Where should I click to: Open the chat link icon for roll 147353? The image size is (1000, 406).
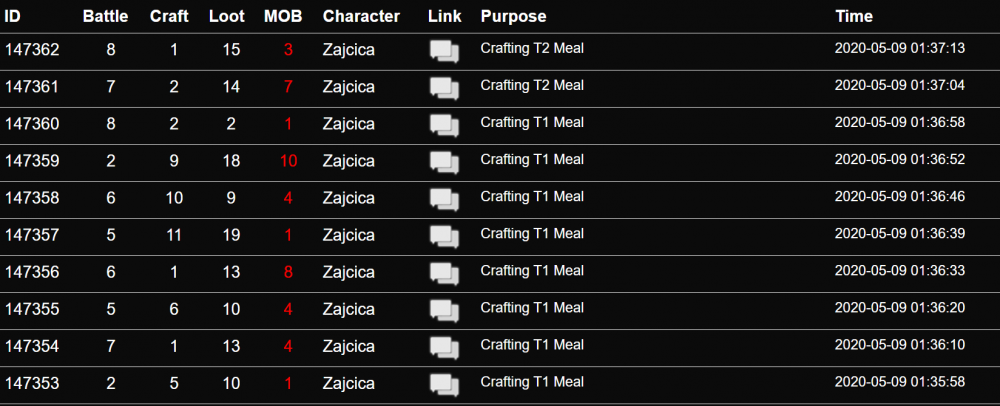click(445, 384)
